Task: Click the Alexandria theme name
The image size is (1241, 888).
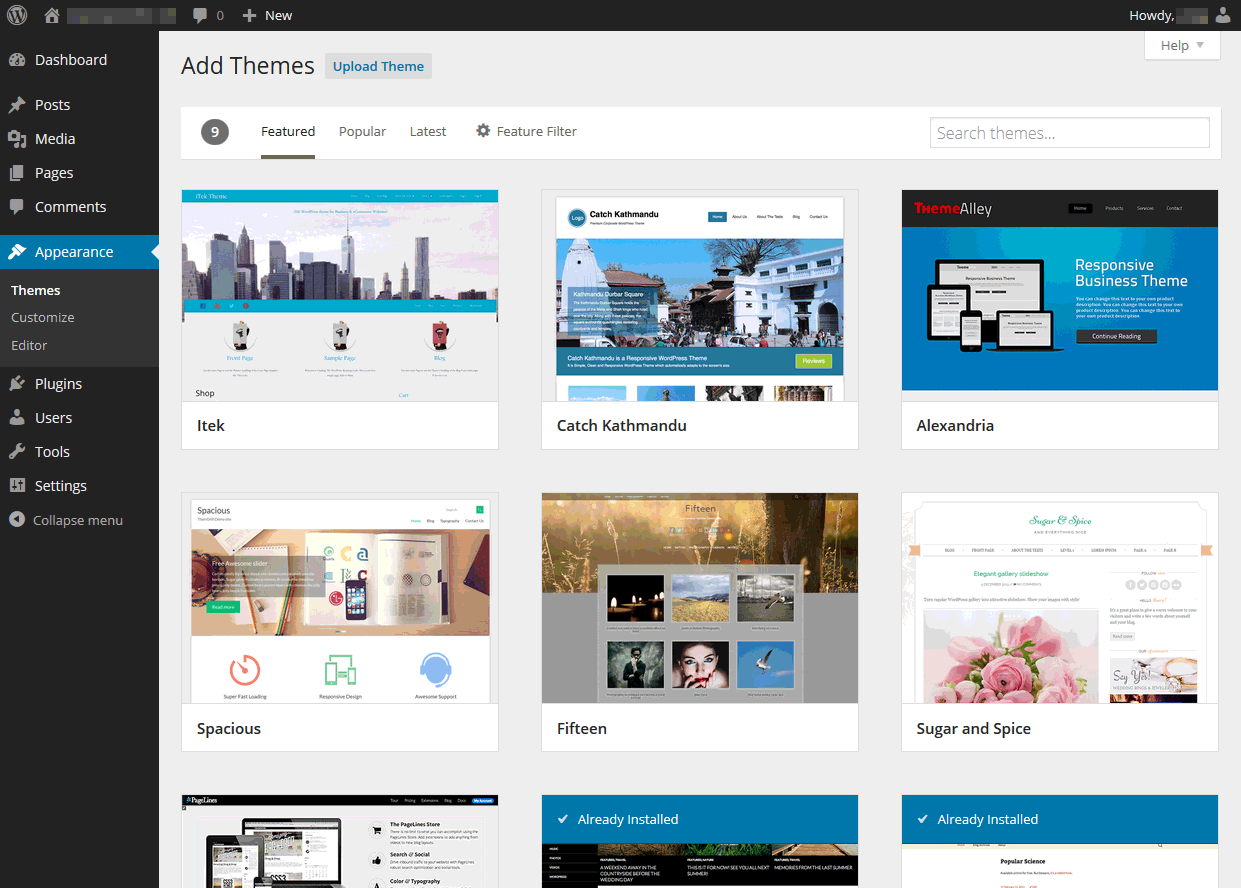Action: tap(955, 425)
